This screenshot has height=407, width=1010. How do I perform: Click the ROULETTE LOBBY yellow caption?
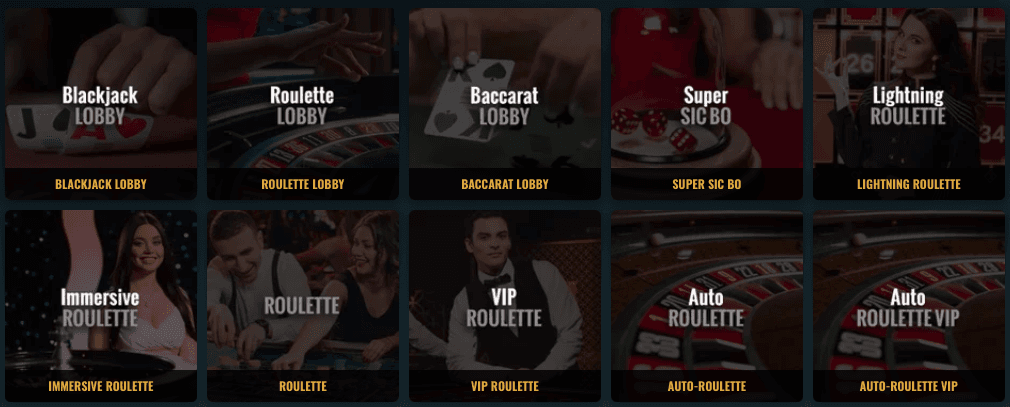coord(303,184)
